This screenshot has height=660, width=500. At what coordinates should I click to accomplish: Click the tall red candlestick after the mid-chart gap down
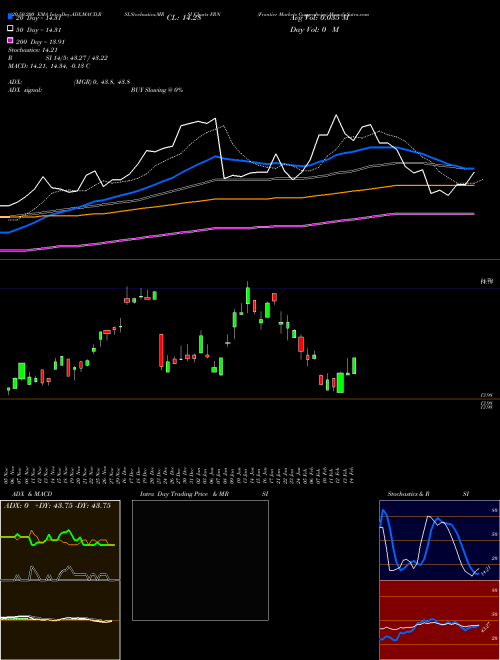[161, 351]
